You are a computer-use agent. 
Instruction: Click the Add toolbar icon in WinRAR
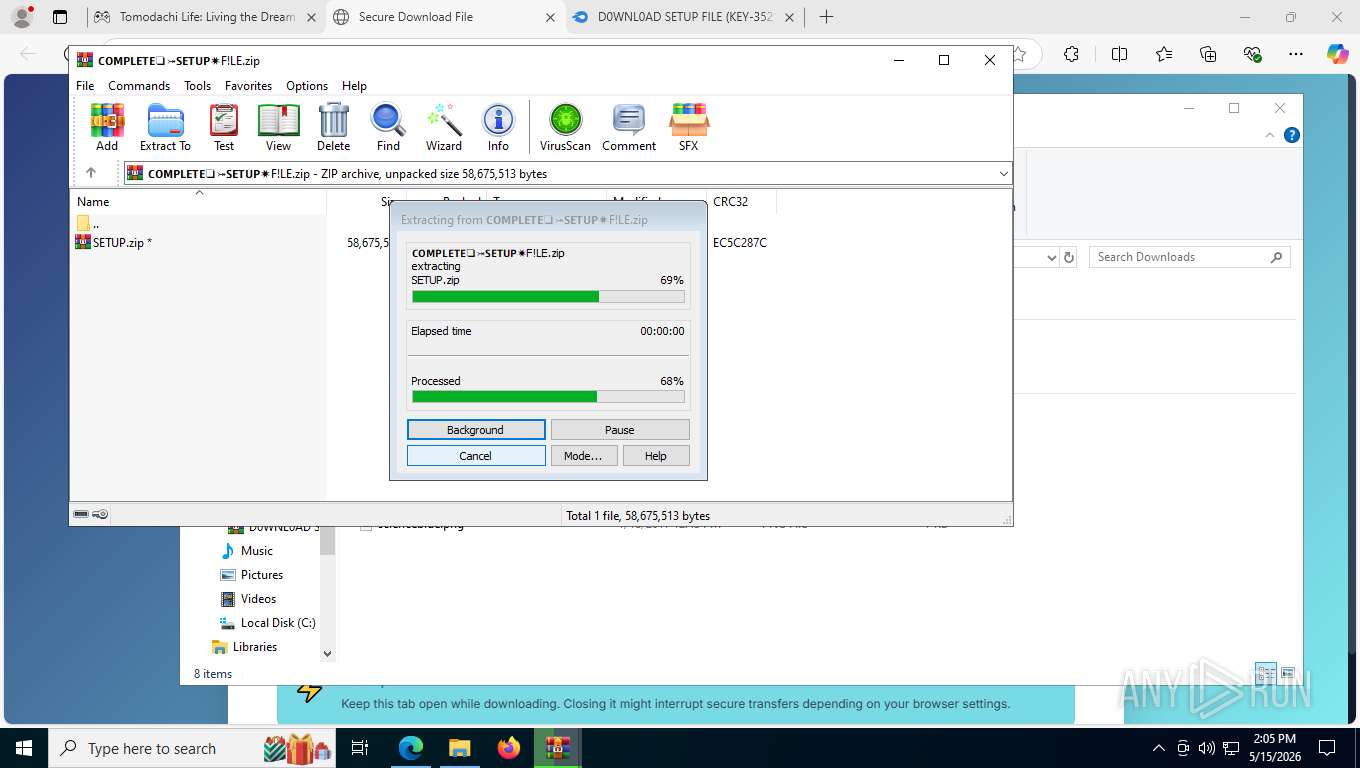tap(107, 127)
